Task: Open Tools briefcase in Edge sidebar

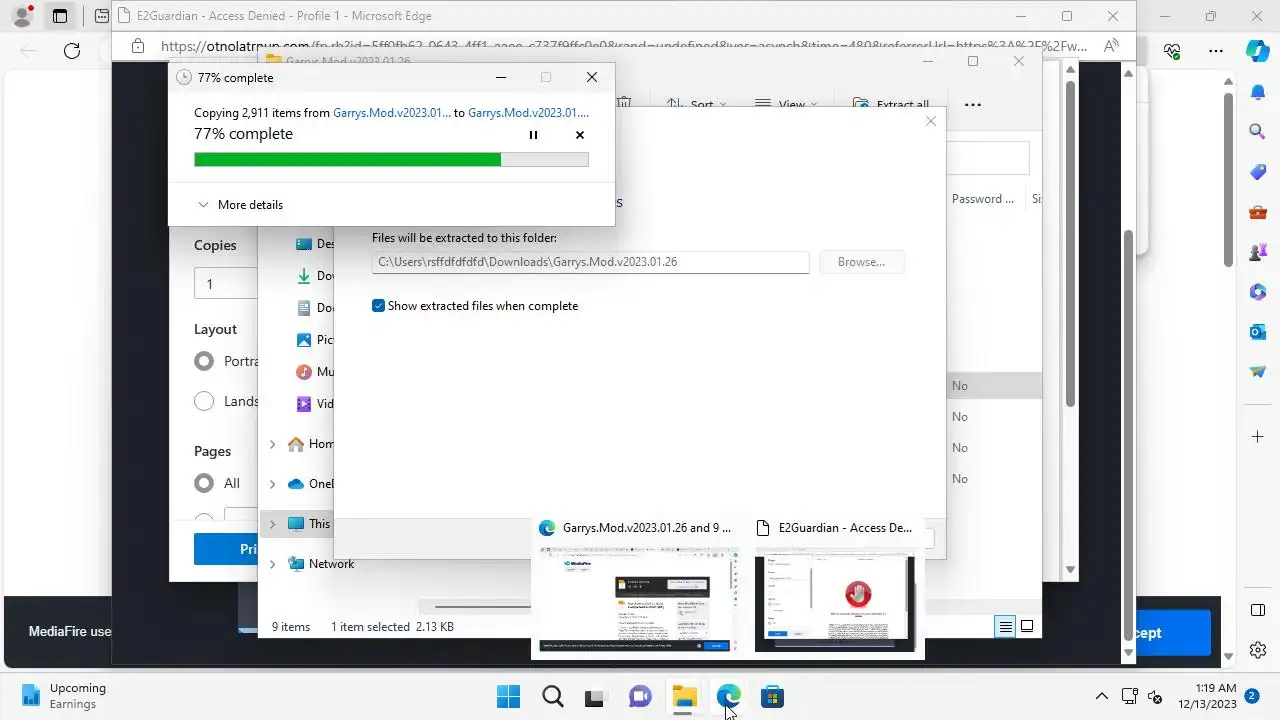Action: 1258,212
